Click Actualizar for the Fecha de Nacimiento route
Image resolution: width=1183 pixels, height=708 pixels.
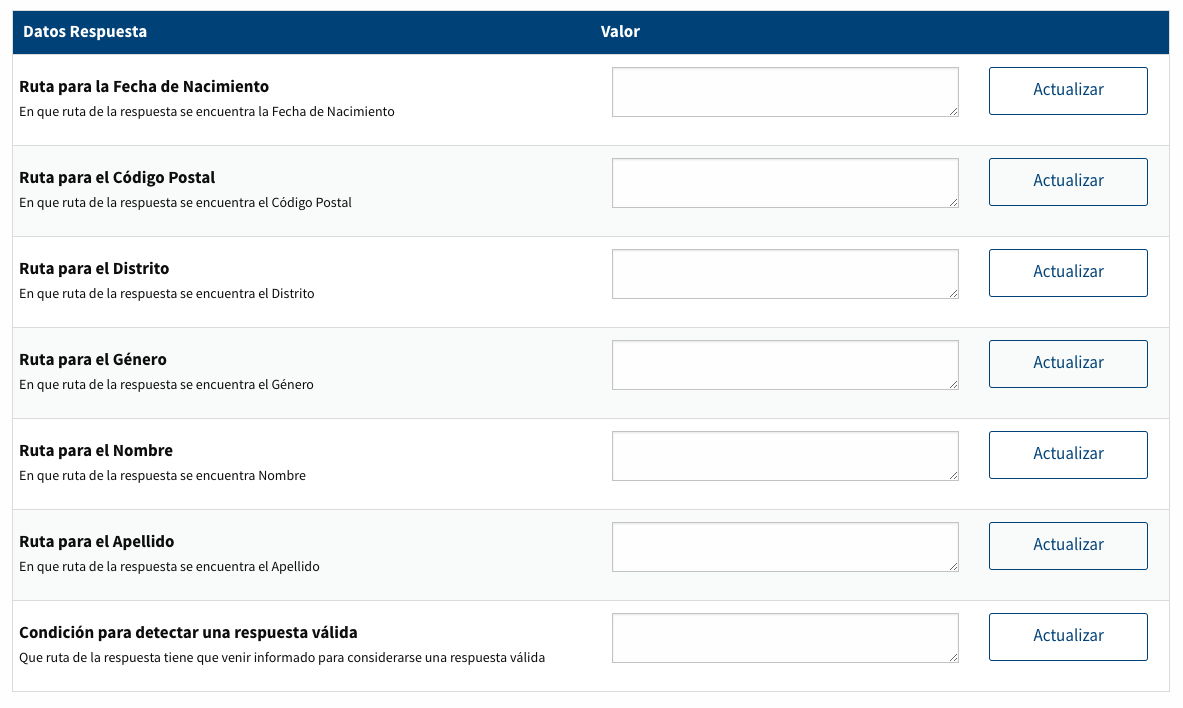point(1068,90)
